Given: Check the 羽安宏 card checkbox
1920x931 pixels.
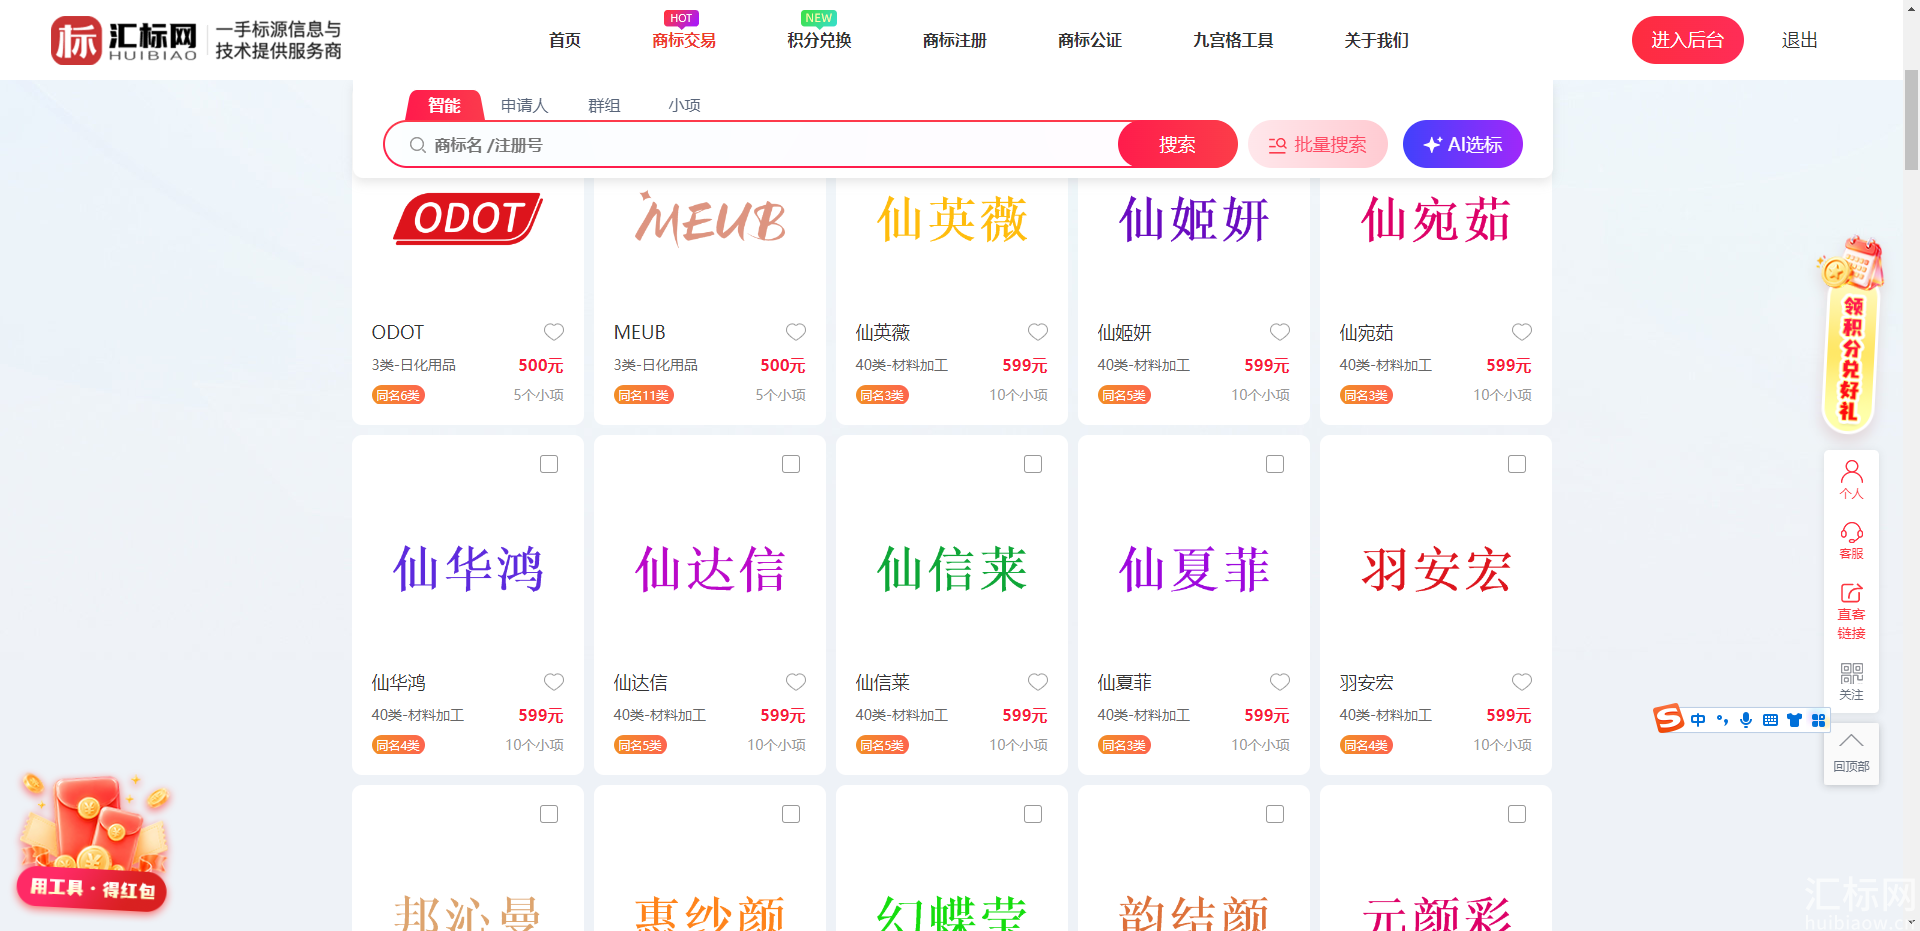Looking at the screenshot, I should tap(1517, 464).
